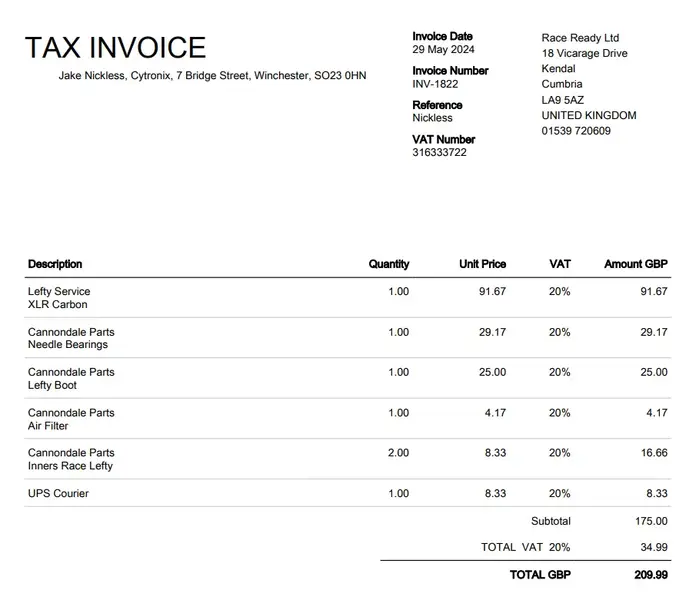696x600 pixels.
Task: Click unit price 4.17 in Air Filter row
Action: (495, 413)
